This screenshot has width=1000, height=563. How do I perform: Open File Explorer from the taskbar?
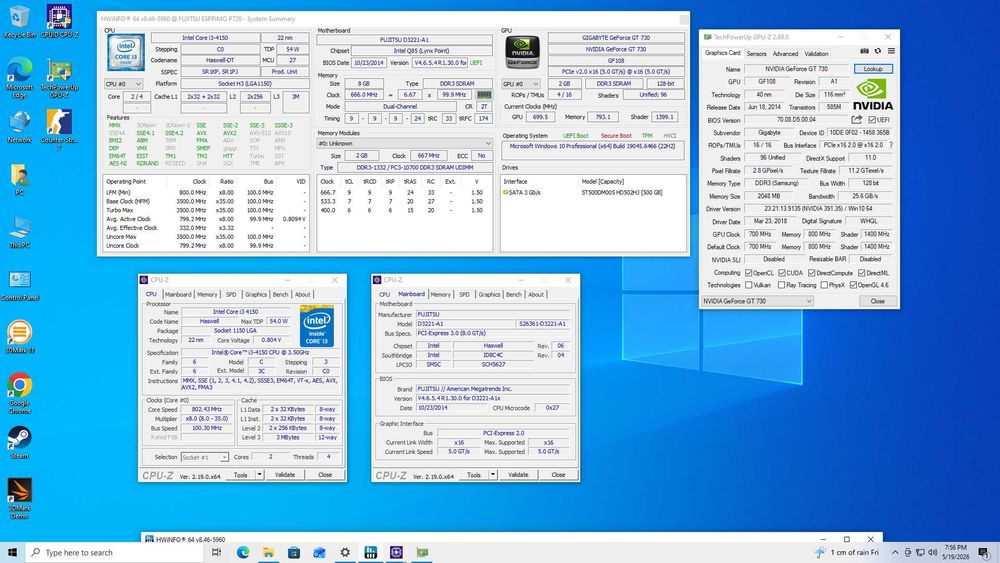pos(268,552)
